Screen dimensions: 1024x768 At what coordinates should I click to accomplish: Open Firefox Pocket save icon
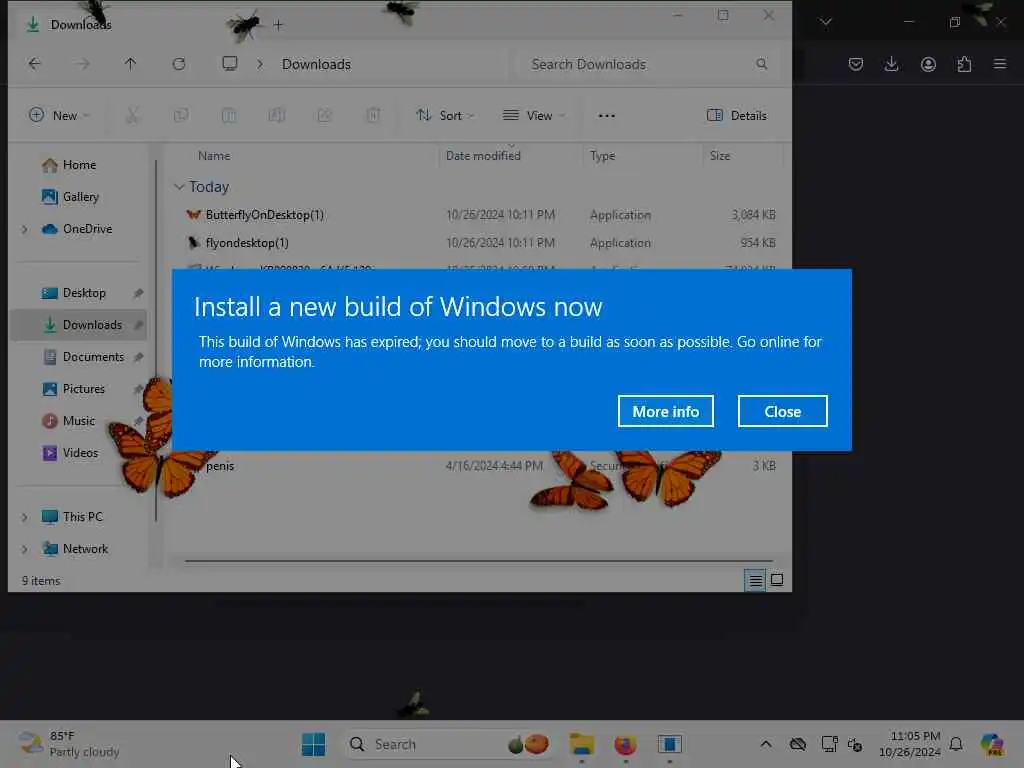tap(856, 64)
